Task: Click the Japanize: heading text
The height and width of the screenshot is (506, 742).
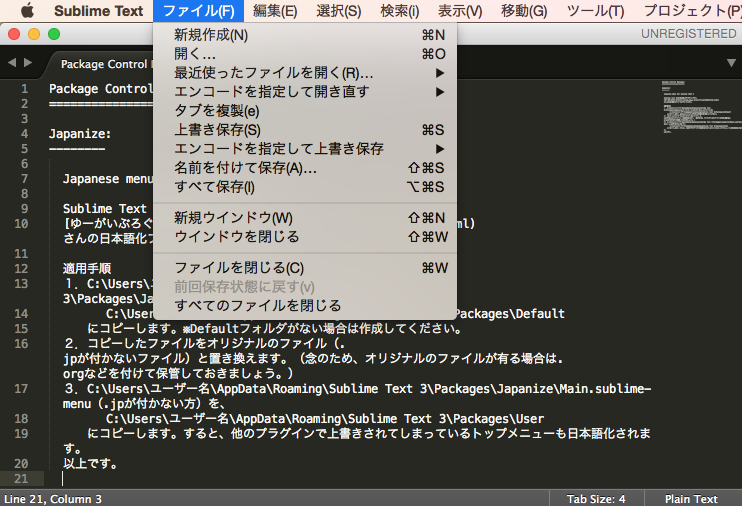Action: click(80, 134)
